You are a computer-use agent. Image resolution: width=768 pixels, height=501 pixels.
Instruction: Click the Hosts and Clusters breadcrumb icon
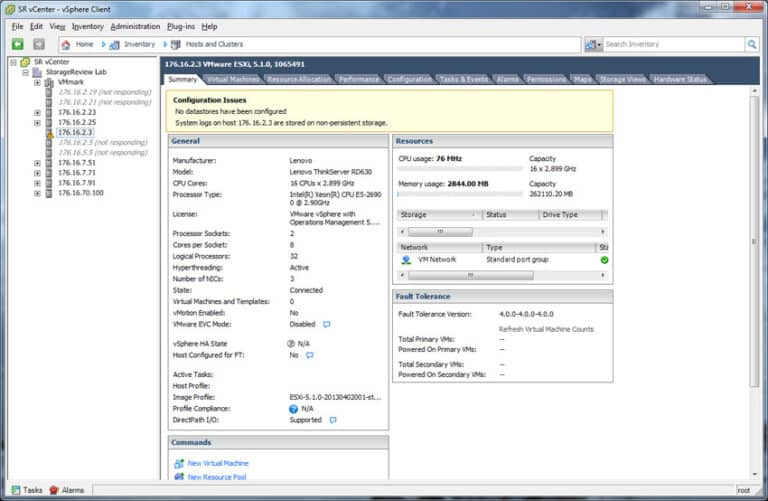click(175, 45)
